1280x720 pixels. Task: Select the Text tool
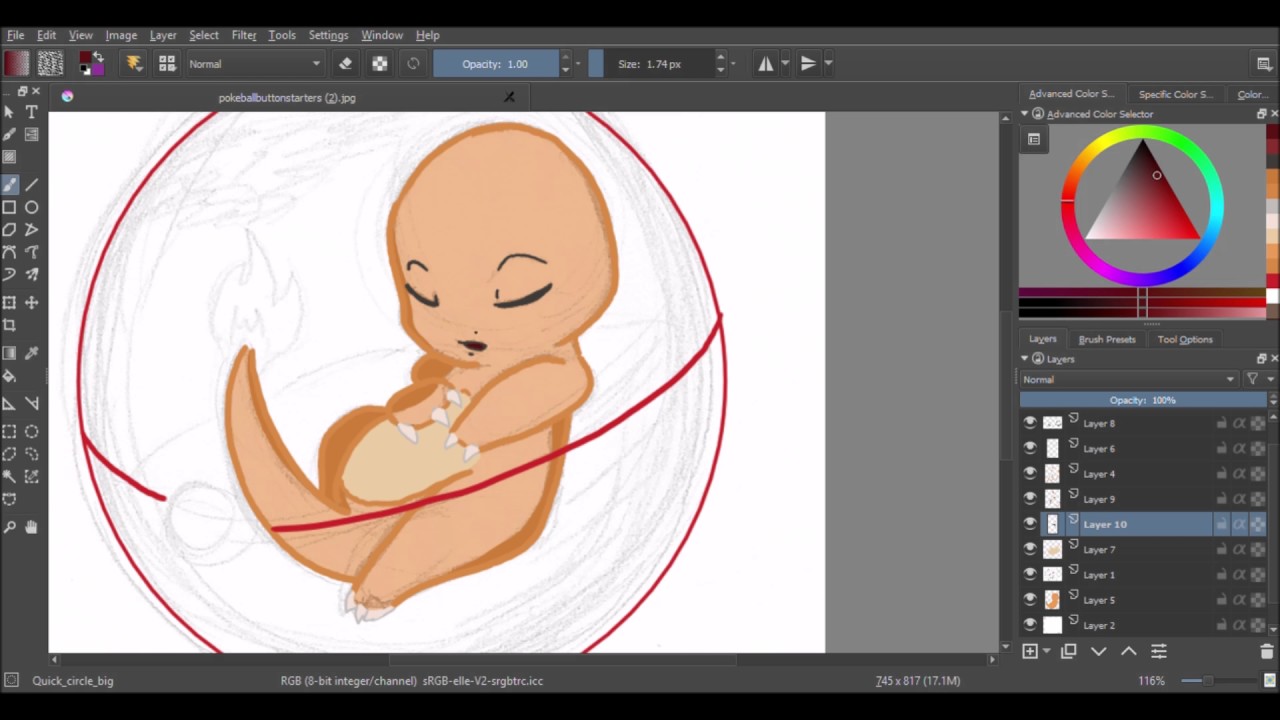pyautogui.click(x=32, y=112)
